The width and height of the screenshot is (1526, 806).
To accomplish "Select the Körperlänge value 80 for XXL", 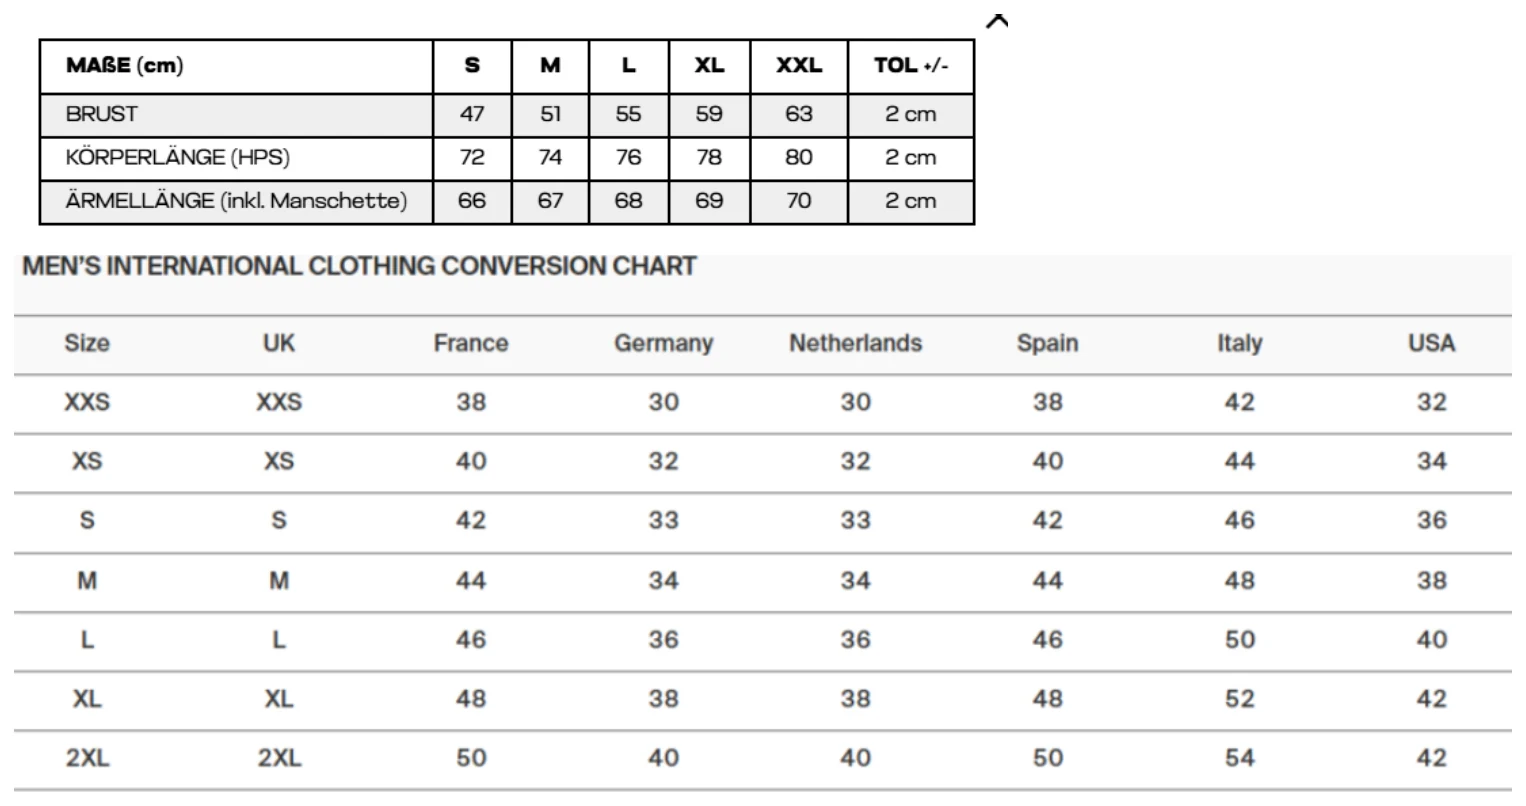I will pos(799,157).
